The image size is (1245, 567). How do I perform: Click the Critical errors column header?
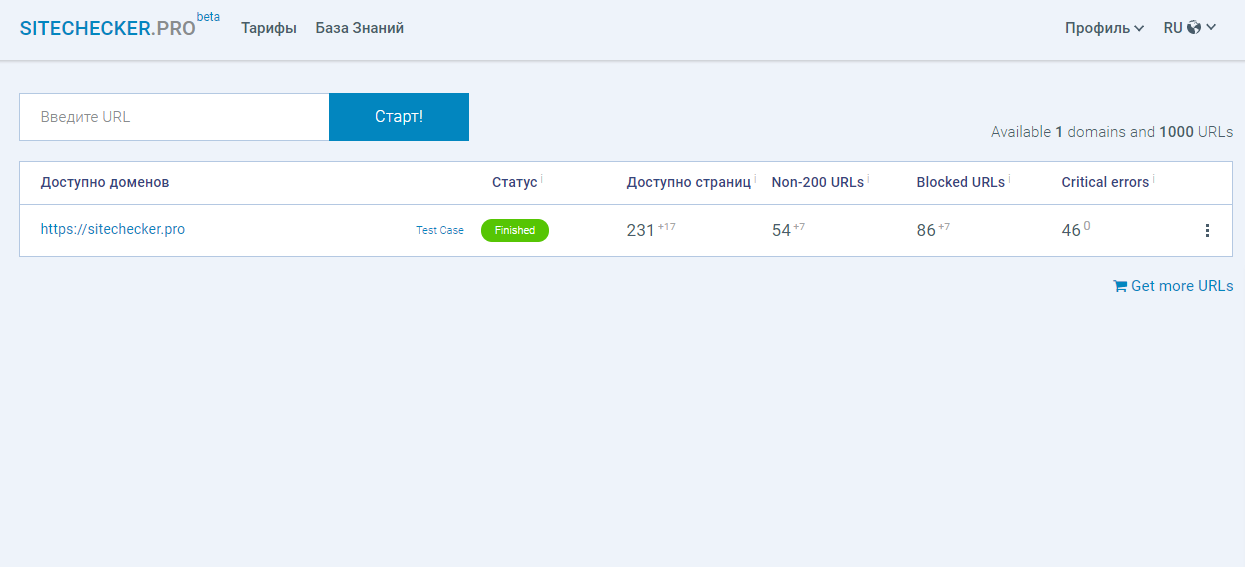click(x=1105, y=182)
